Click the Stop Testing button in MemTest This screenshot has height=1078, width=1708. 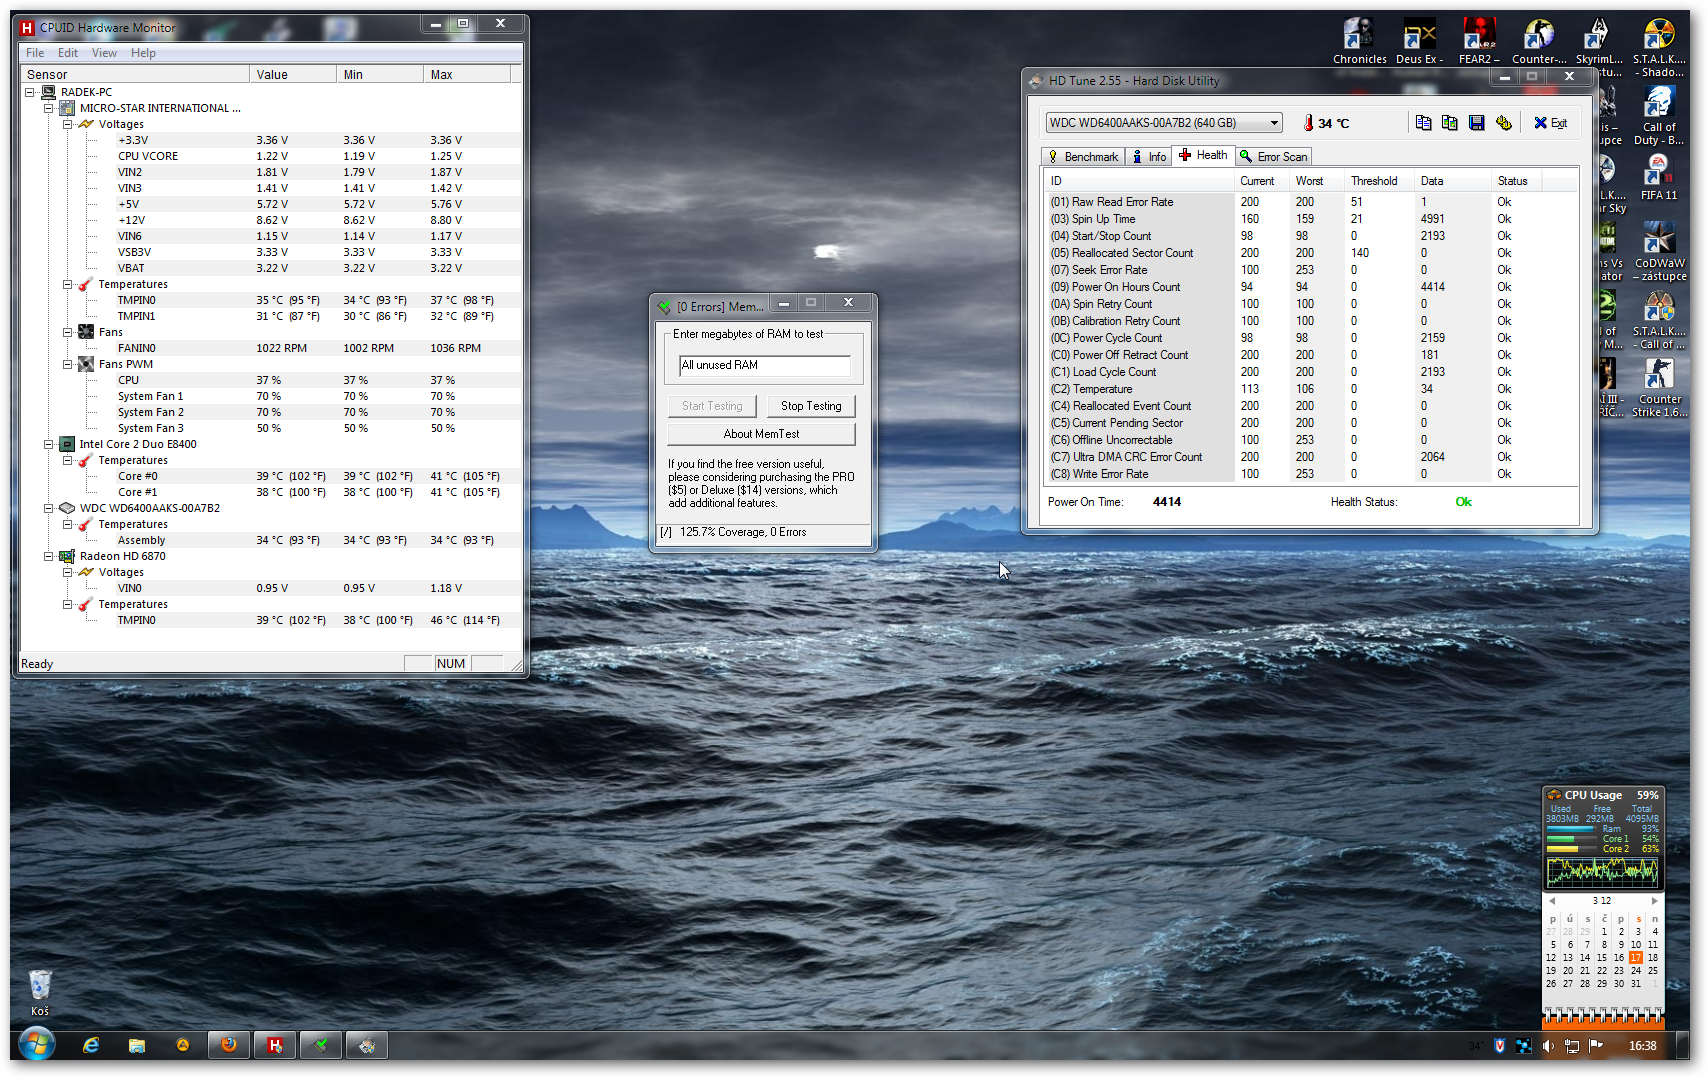pos(810,406)
